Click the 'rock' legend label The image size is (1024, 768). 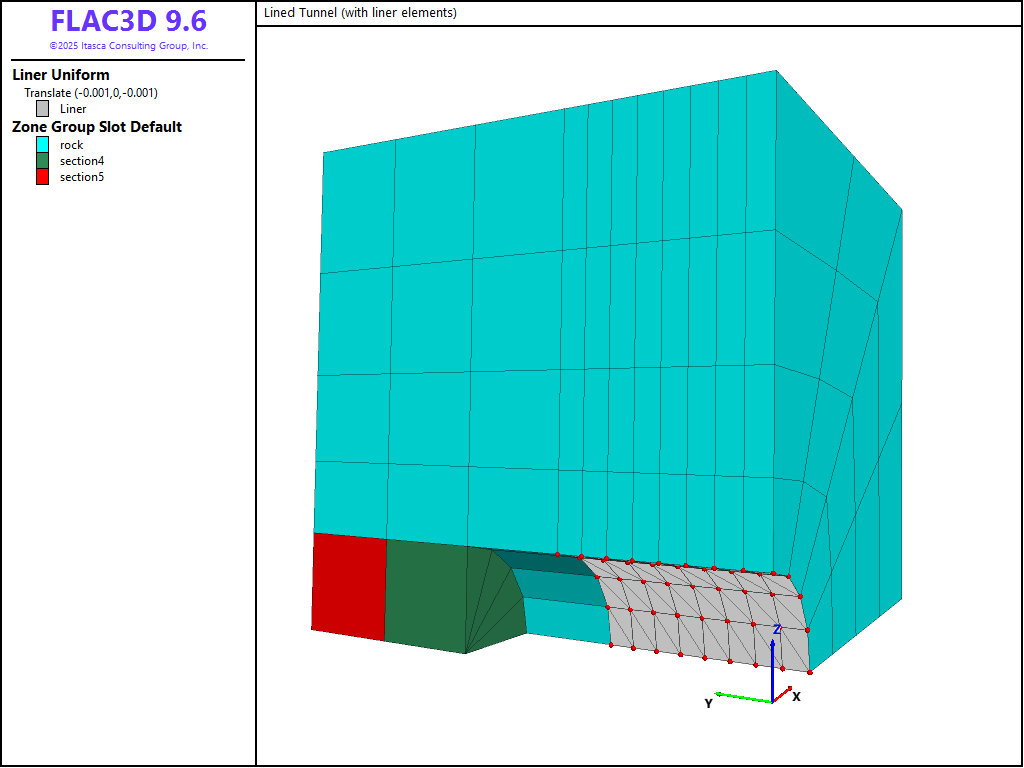point(72,145)
